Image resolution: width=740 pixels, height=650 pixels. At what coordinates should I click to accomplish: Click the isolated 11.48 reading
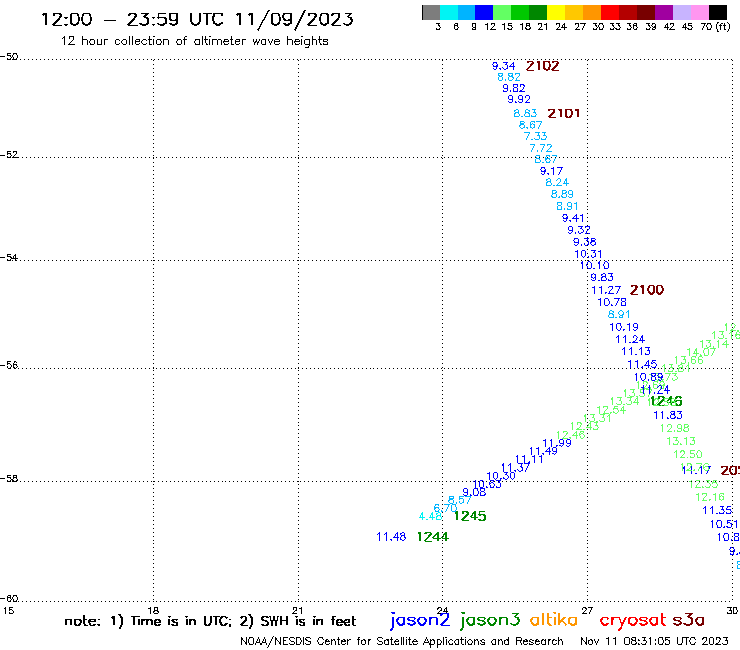pos(391,537)
